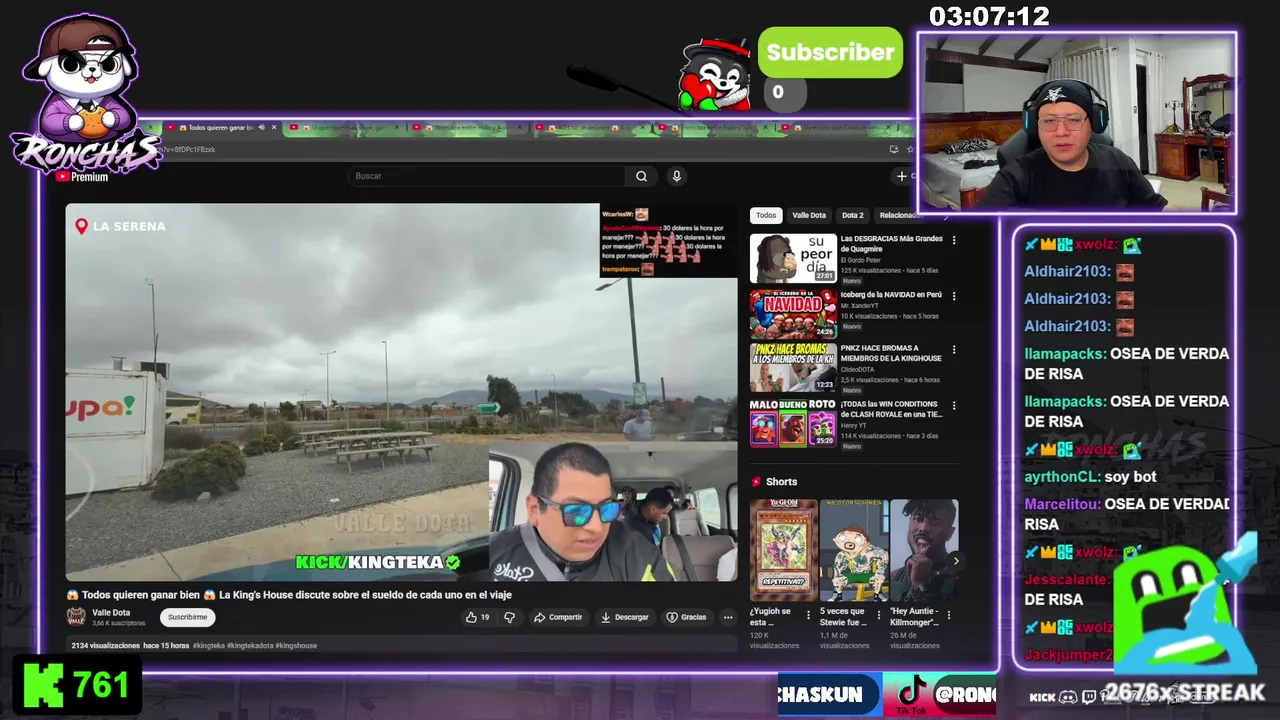1280x720 pixels.
Task: Click the Henry YT channel name
Action: 854,426
